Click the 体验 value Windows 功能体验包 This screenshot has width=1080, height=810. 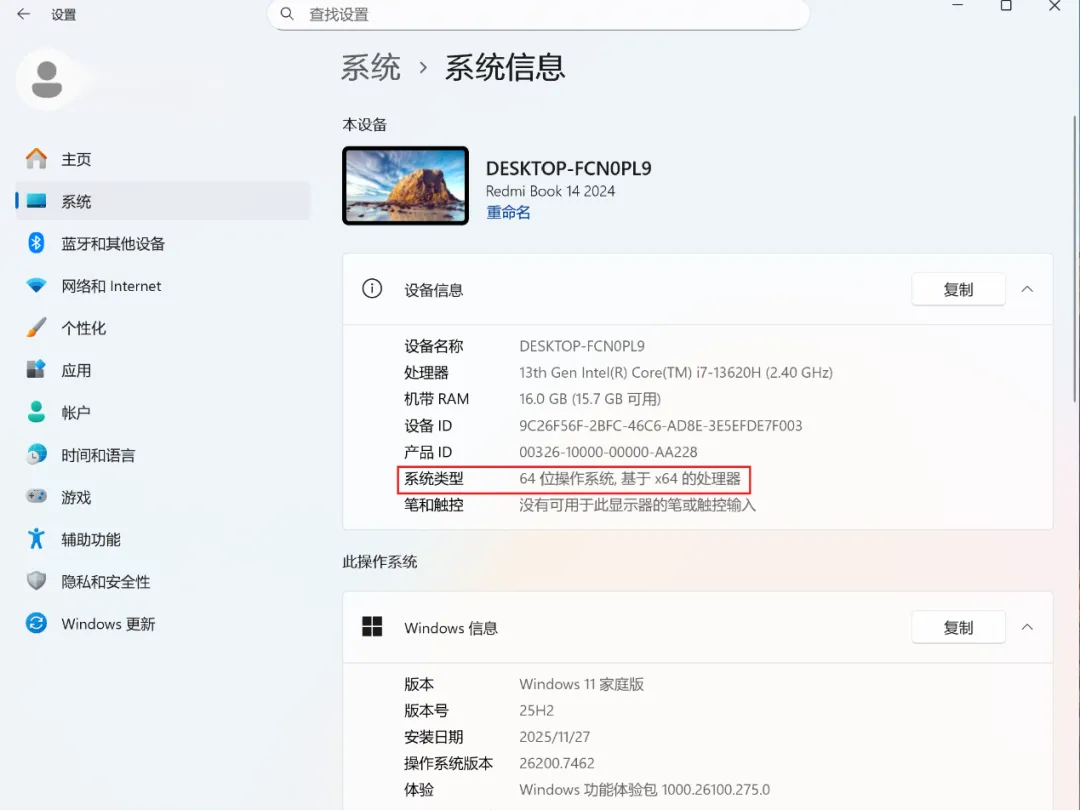[645, 789]
